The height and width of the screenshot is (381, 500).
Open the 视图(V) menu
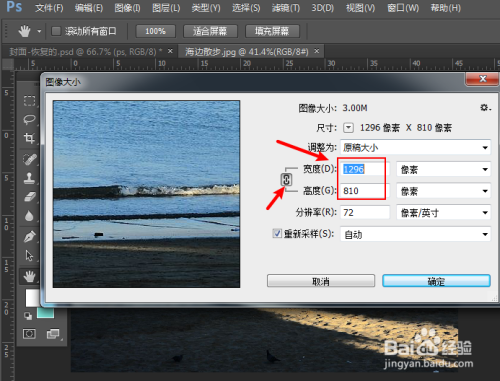(x=360, y=8)
